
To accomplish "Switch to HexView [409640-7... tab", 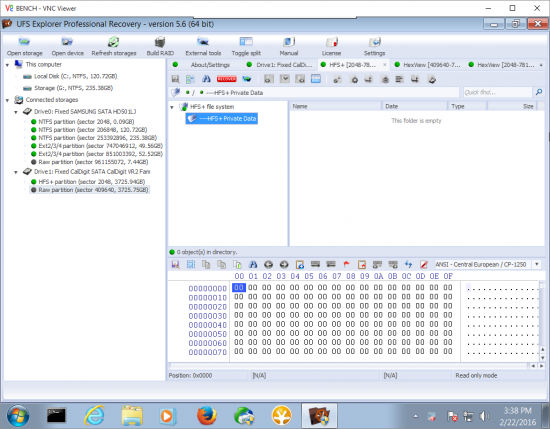I will pyautogui.click(x=428, y=65).
